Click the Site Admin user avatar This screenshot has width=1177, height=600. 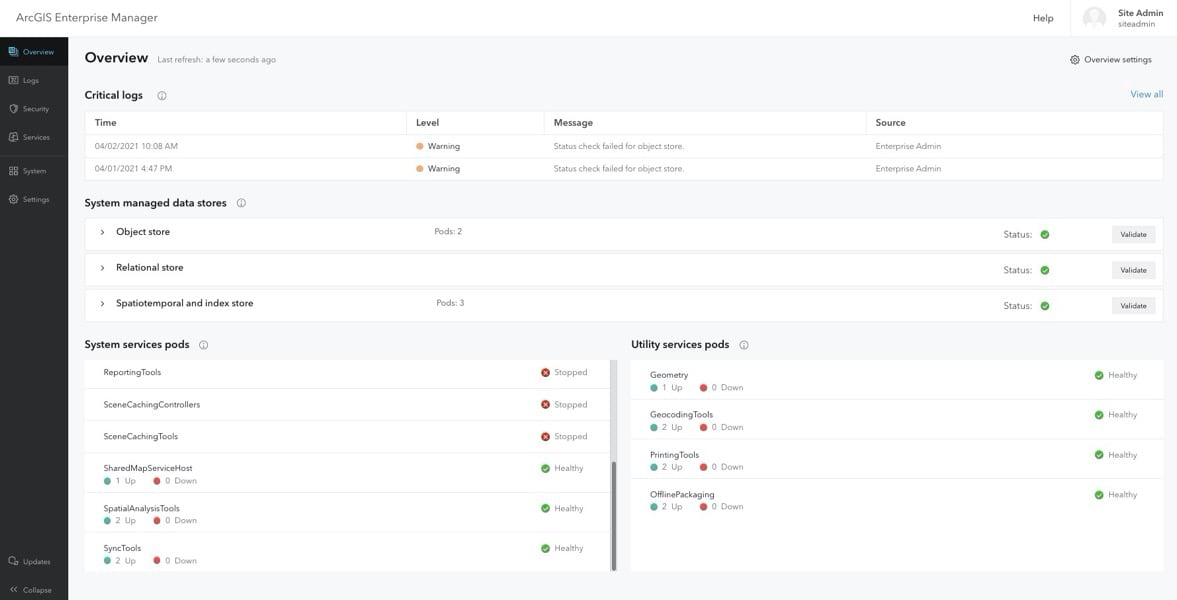tap(1094, 18)
